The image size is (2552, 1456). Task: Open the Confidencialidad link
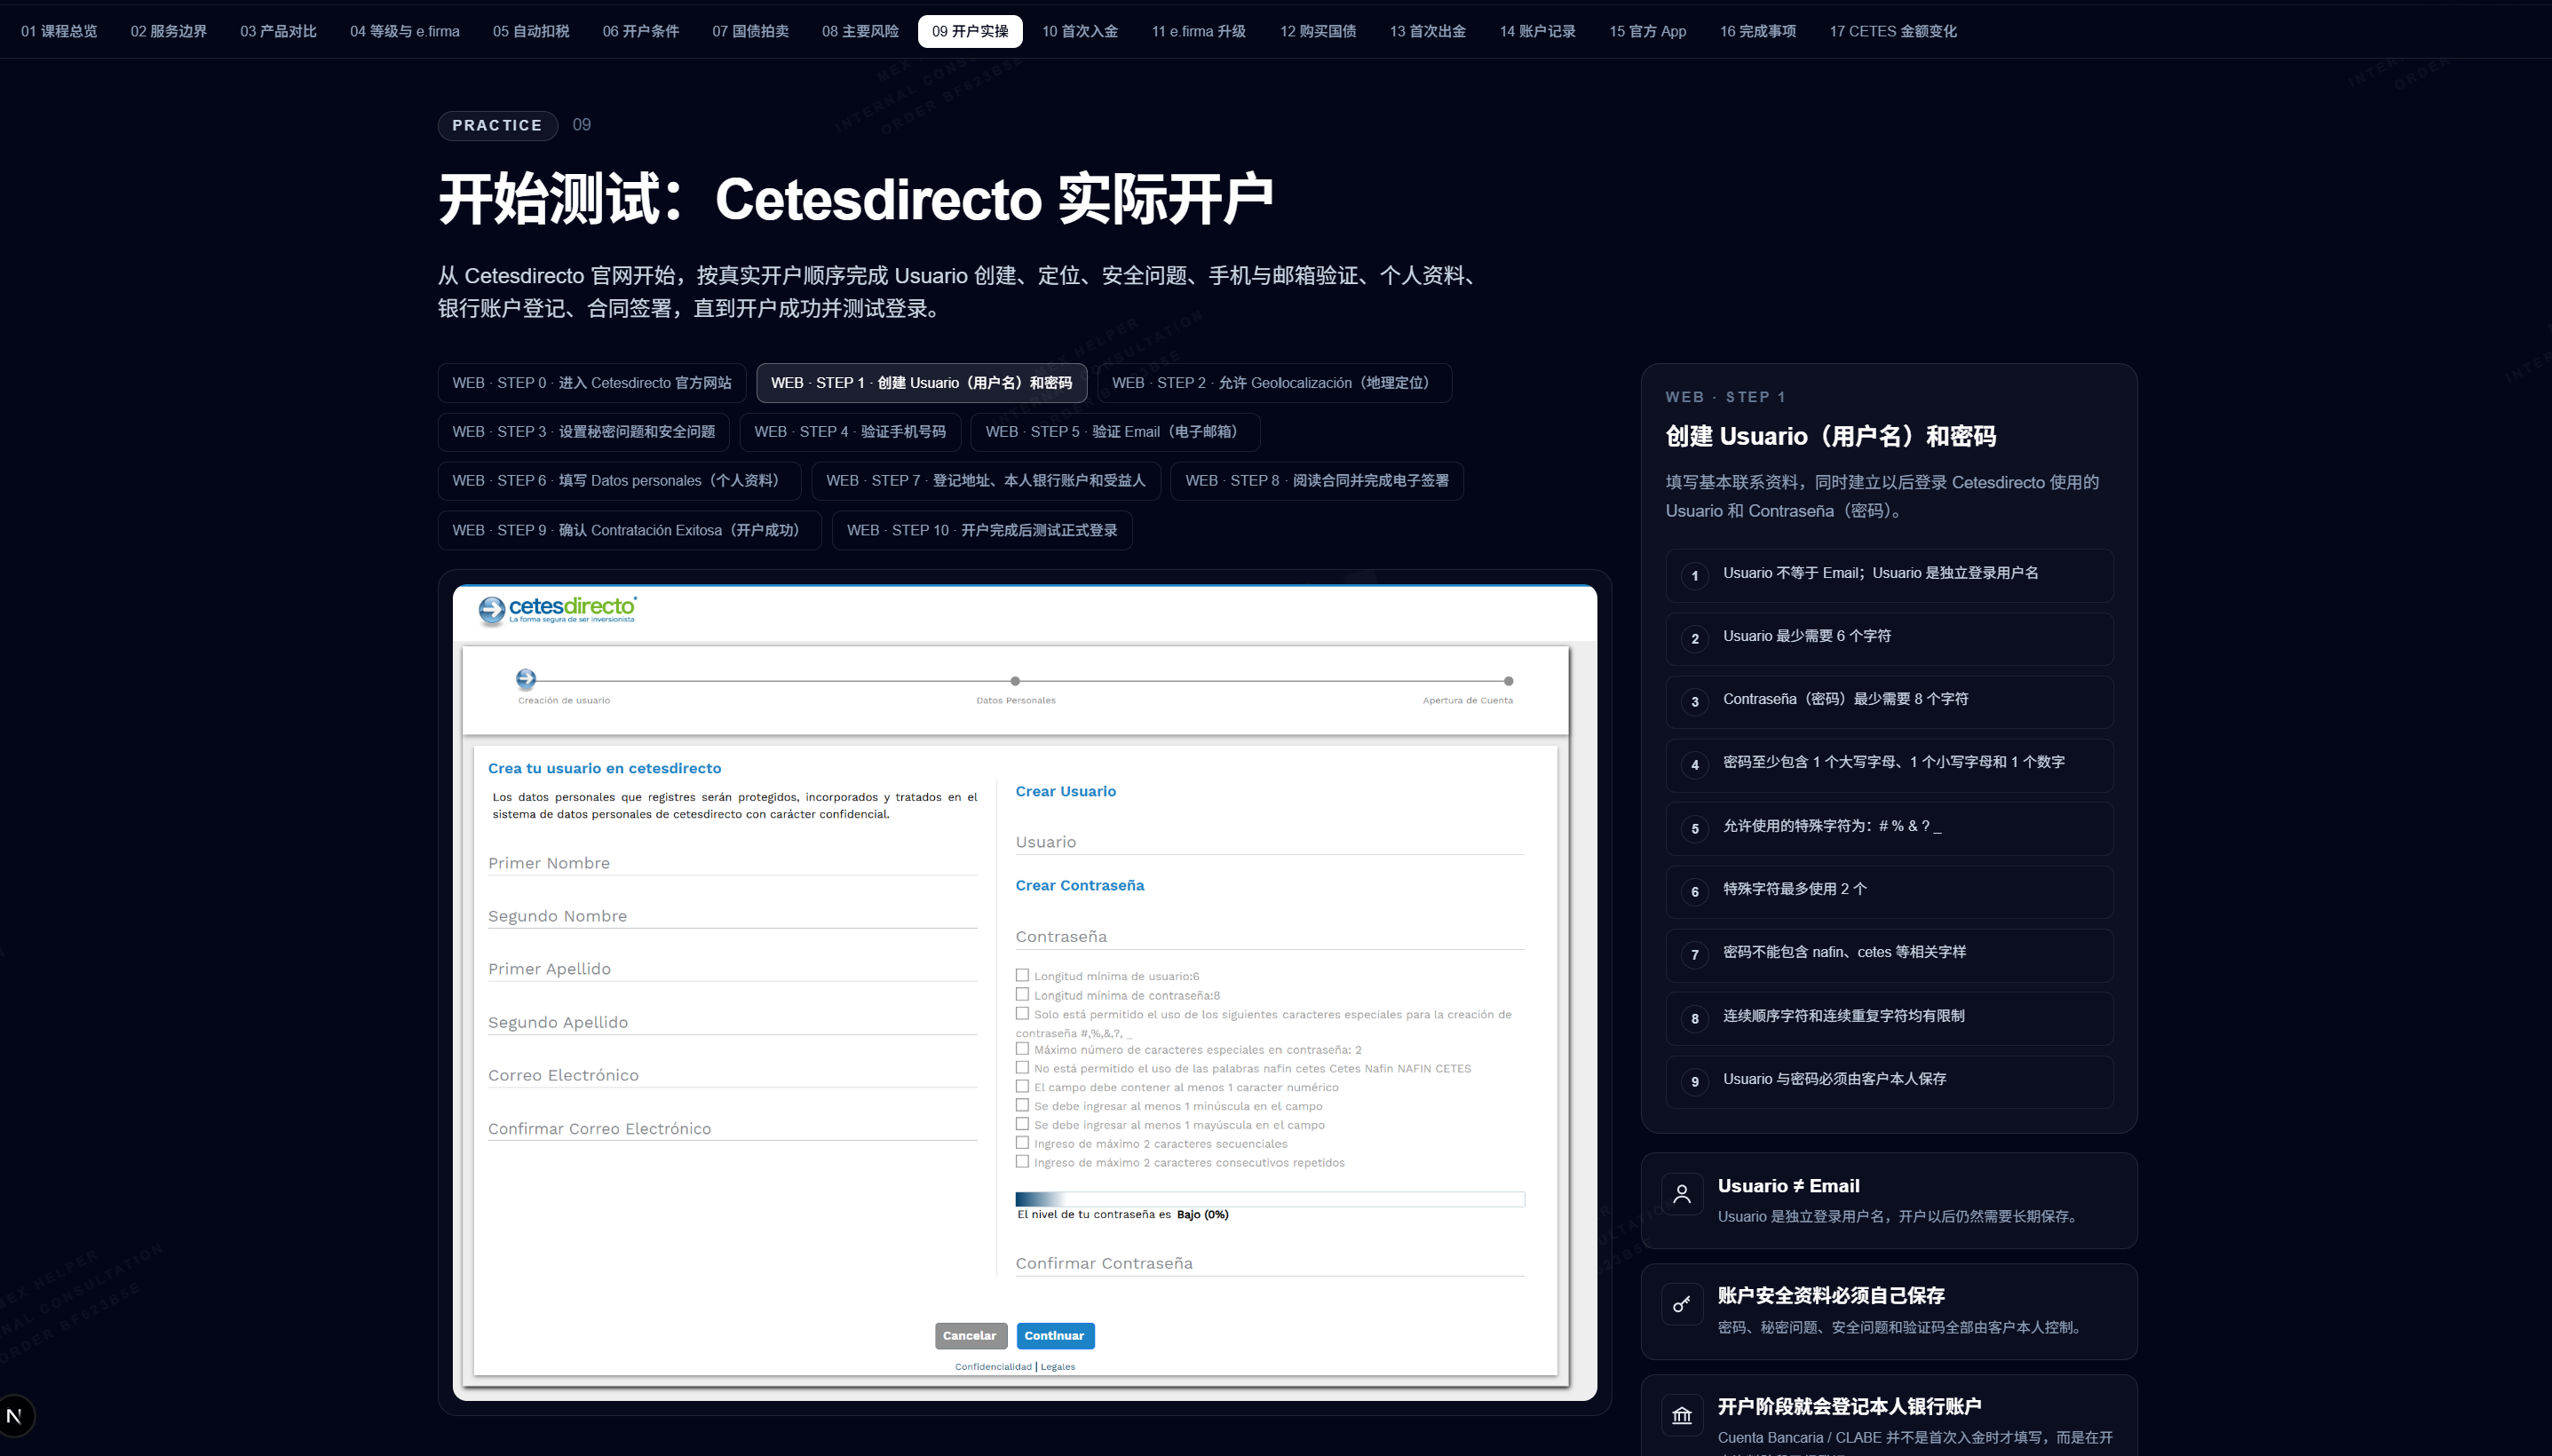(993, 1367)
